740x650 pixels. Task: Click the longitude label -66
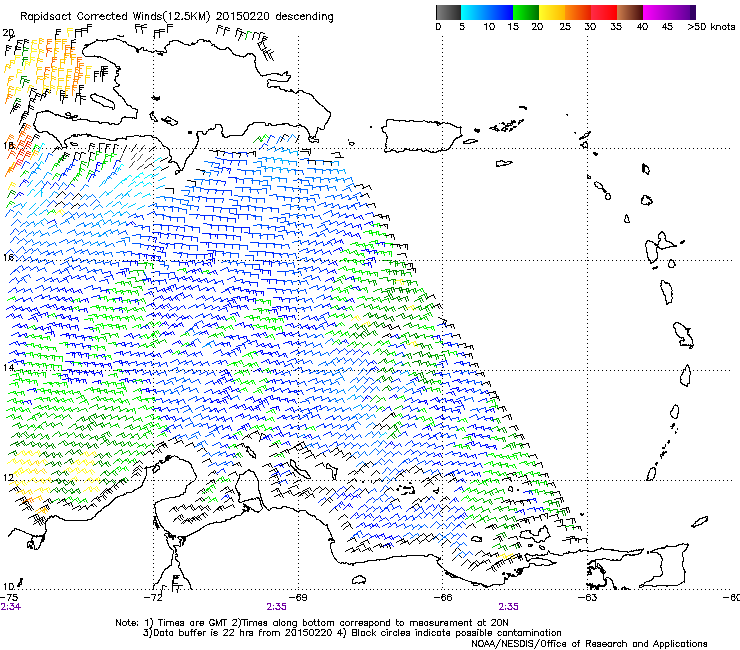click(x=443, y=598)
